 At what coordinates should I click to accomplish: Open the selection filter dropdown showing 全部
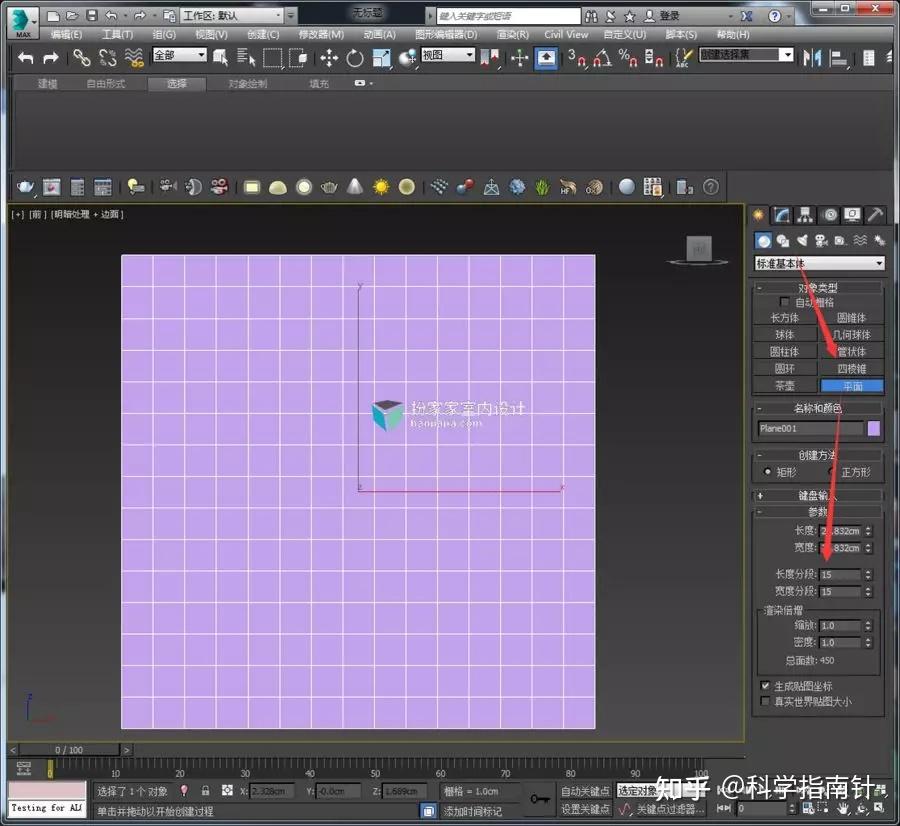click(178, 55)
